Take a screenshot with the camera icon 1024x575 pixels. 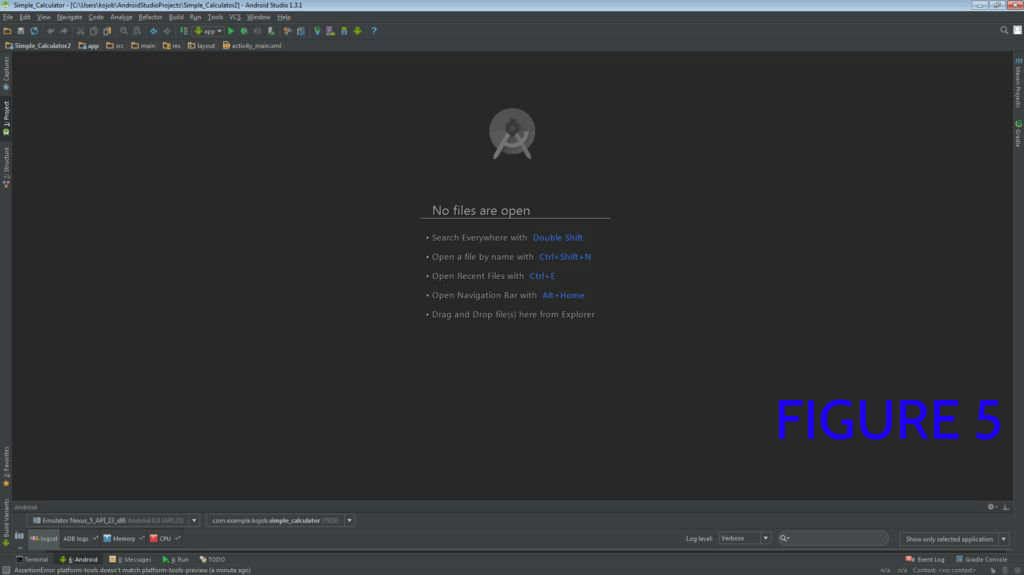tap(19, 536)
